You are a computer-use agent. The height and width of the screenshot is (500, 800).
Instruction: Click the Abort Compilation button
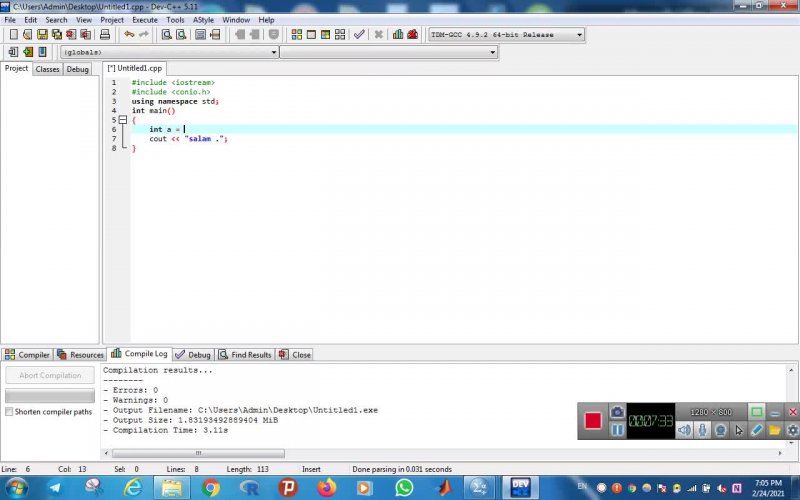tap(50, 376)
